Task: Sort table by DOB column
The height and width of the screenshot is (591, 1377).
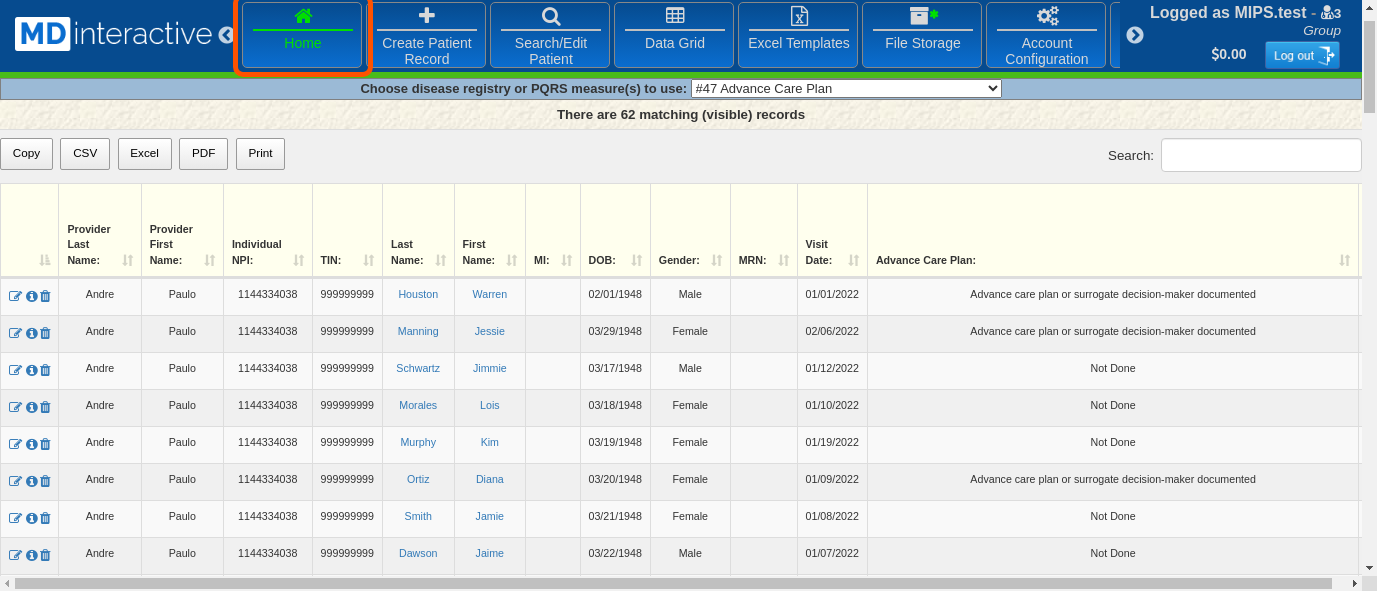Action: (x=614, y=260)
